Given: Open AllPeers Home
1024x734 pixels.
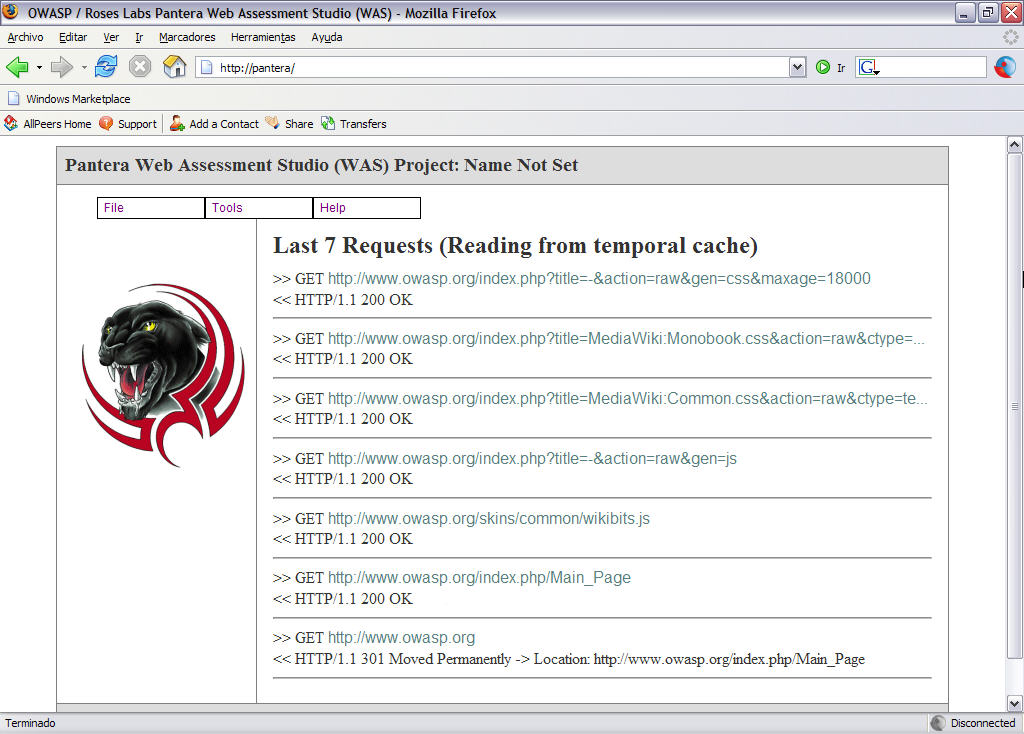Looking at the screenshot, I should 48,123.
